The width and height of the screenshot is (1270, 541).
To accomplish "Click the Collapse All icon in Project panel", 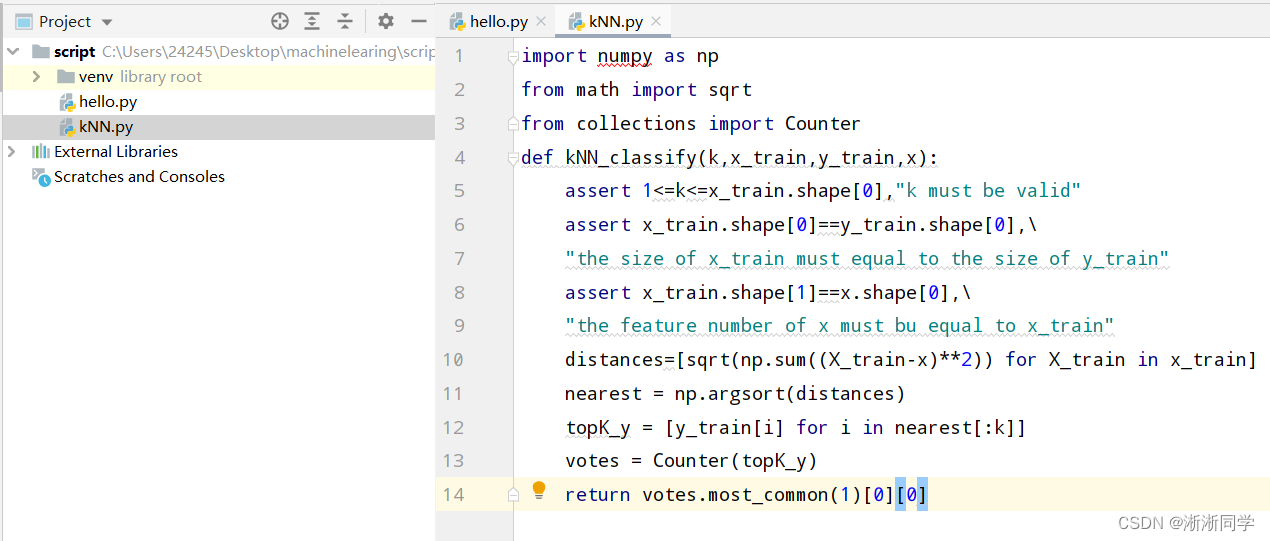I will 345,21.
